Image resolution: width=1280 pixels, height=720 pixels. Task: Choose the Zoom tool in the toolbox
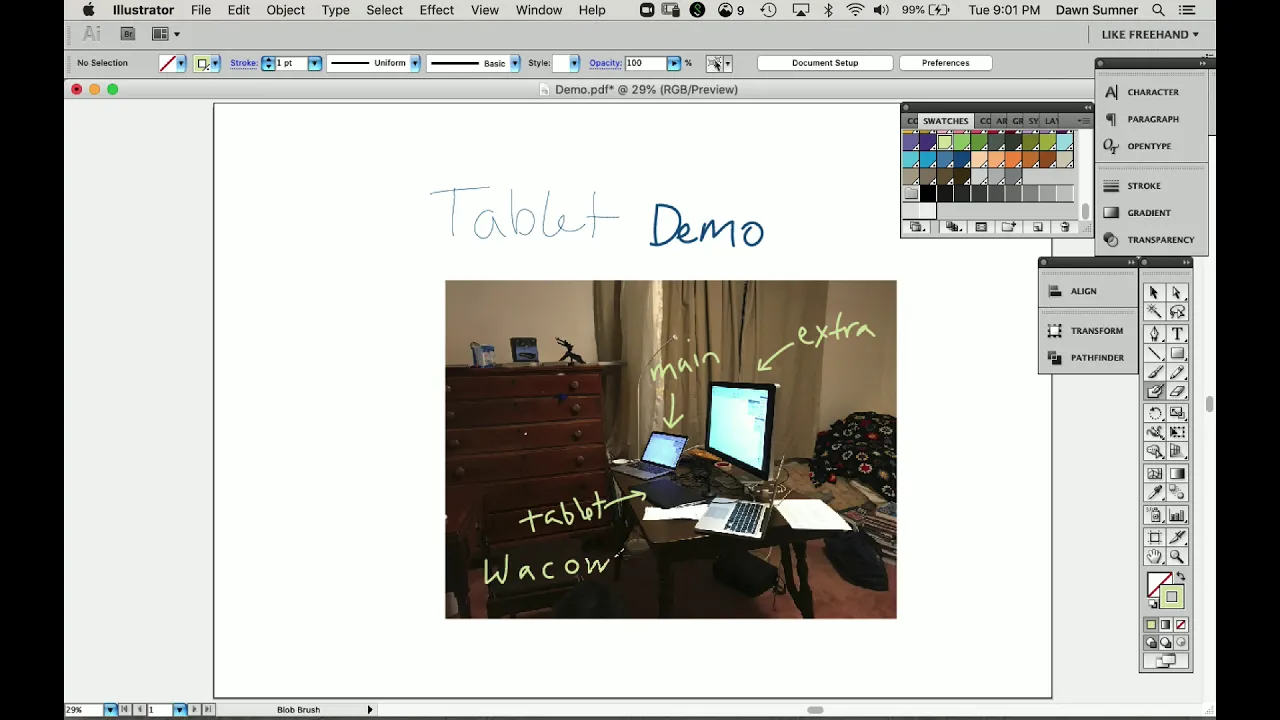click(x=1177, y=556)
